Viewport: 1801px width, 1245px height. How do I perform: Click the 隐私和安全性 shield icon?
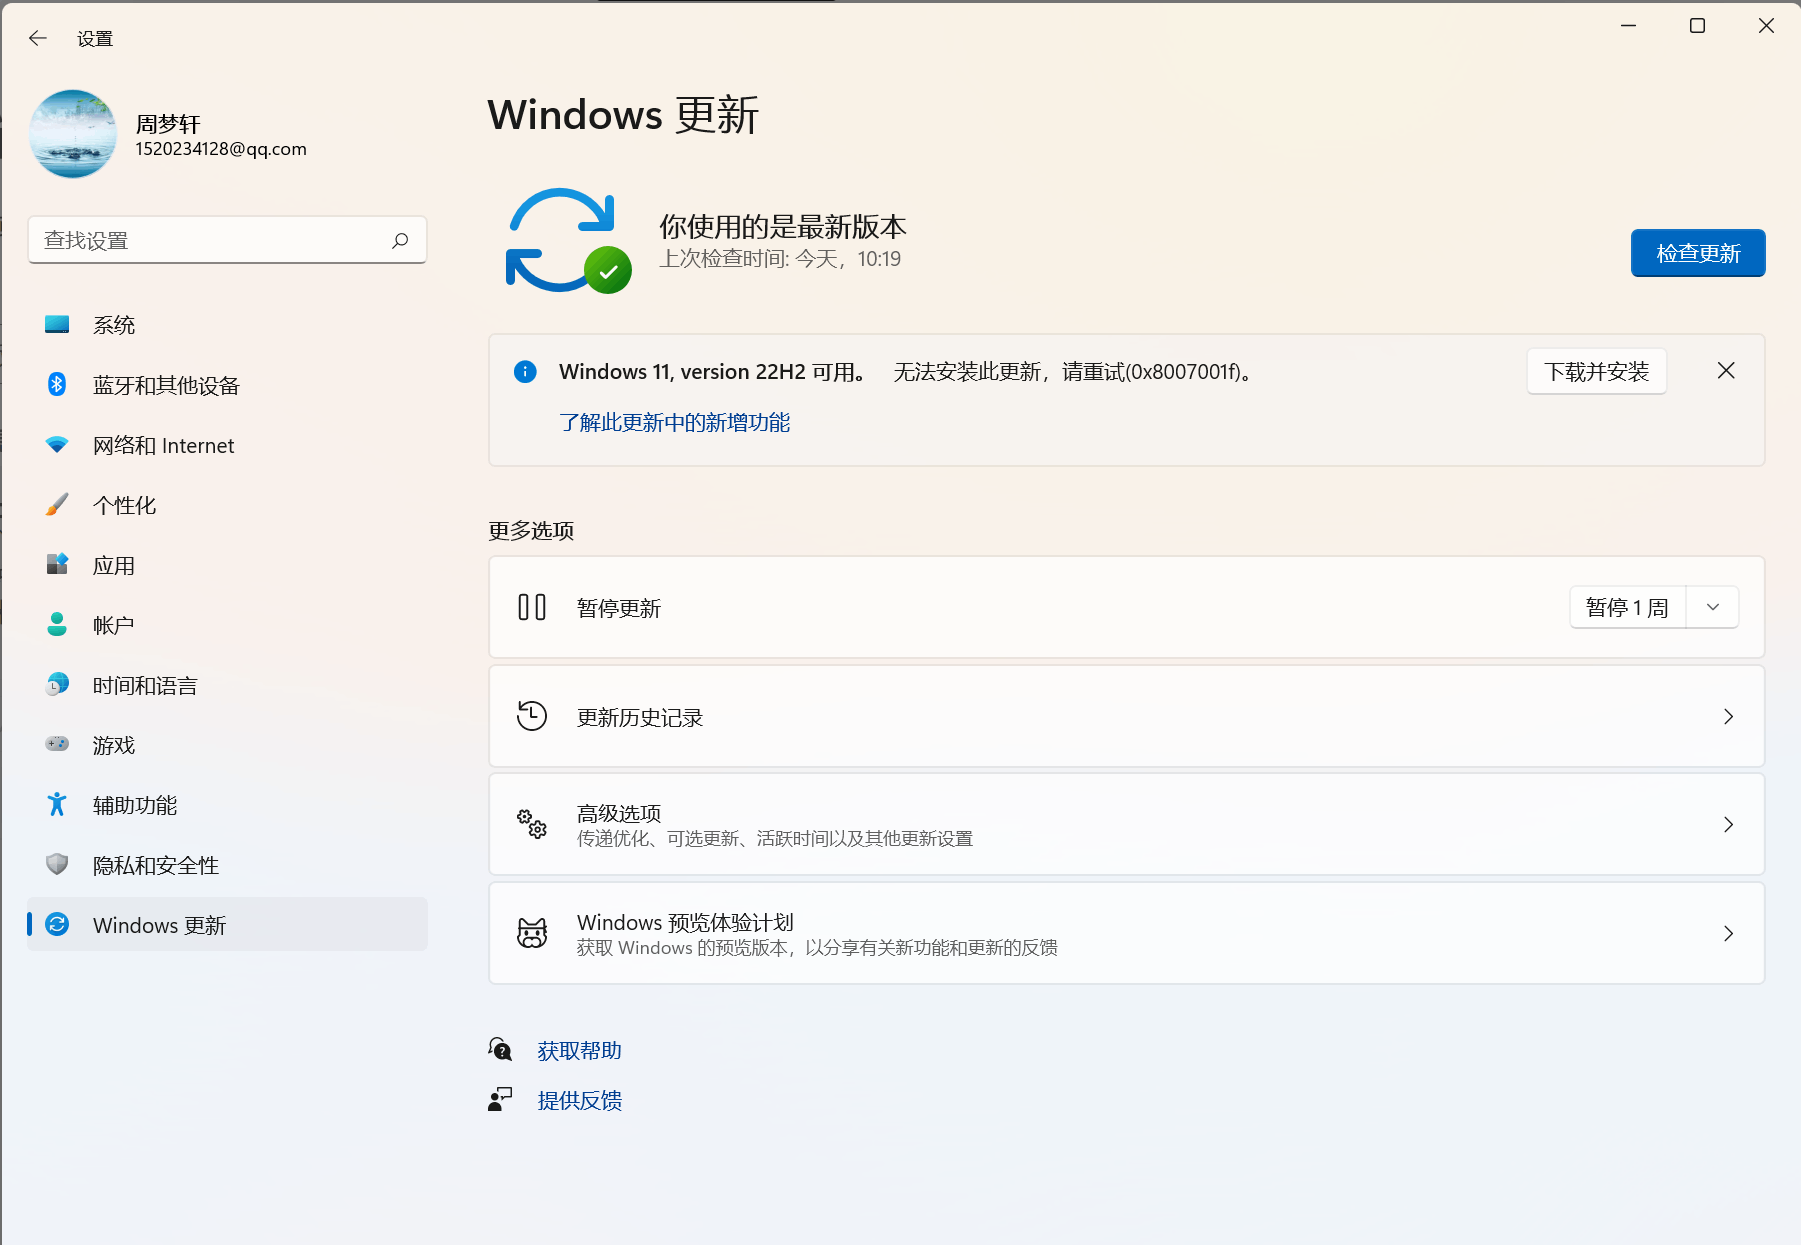(57, 864)
